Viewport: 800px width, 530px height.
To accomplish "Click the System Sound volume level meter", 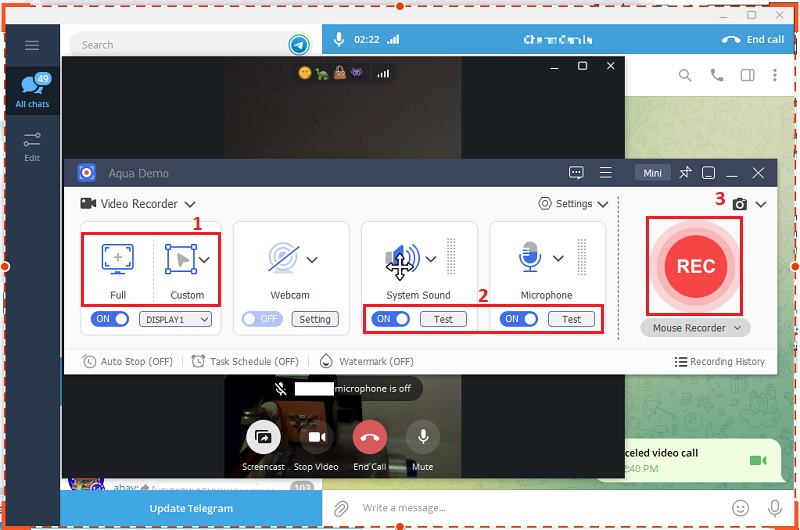I will tap(451, 257).
